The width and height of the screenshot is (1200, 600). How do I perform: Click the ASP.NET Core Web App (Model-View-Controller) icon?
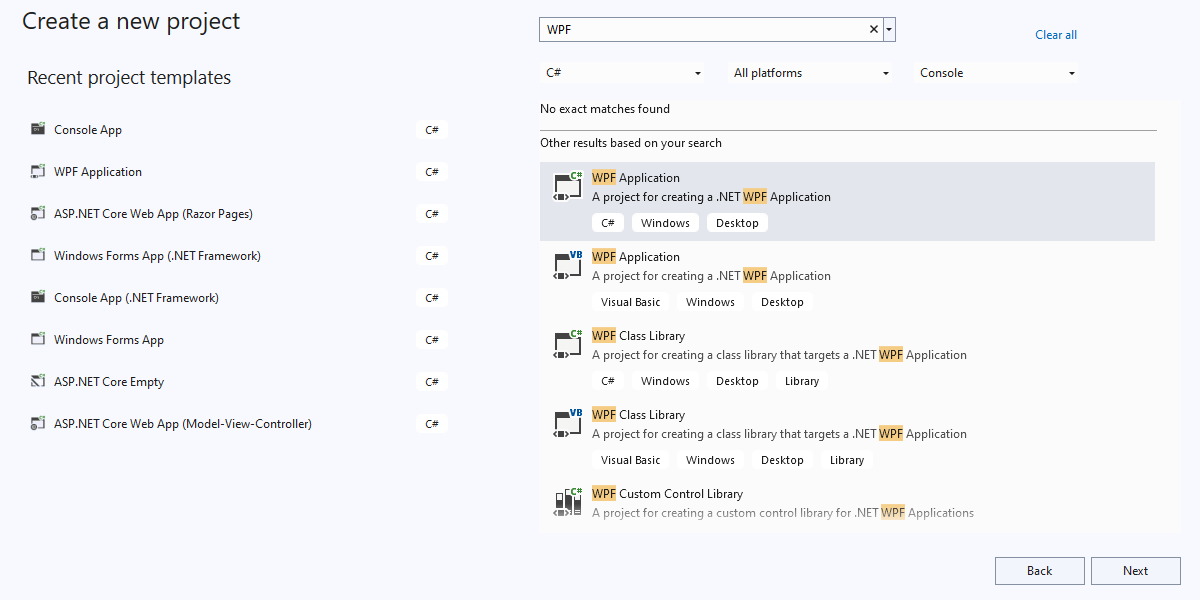(38, 423)
